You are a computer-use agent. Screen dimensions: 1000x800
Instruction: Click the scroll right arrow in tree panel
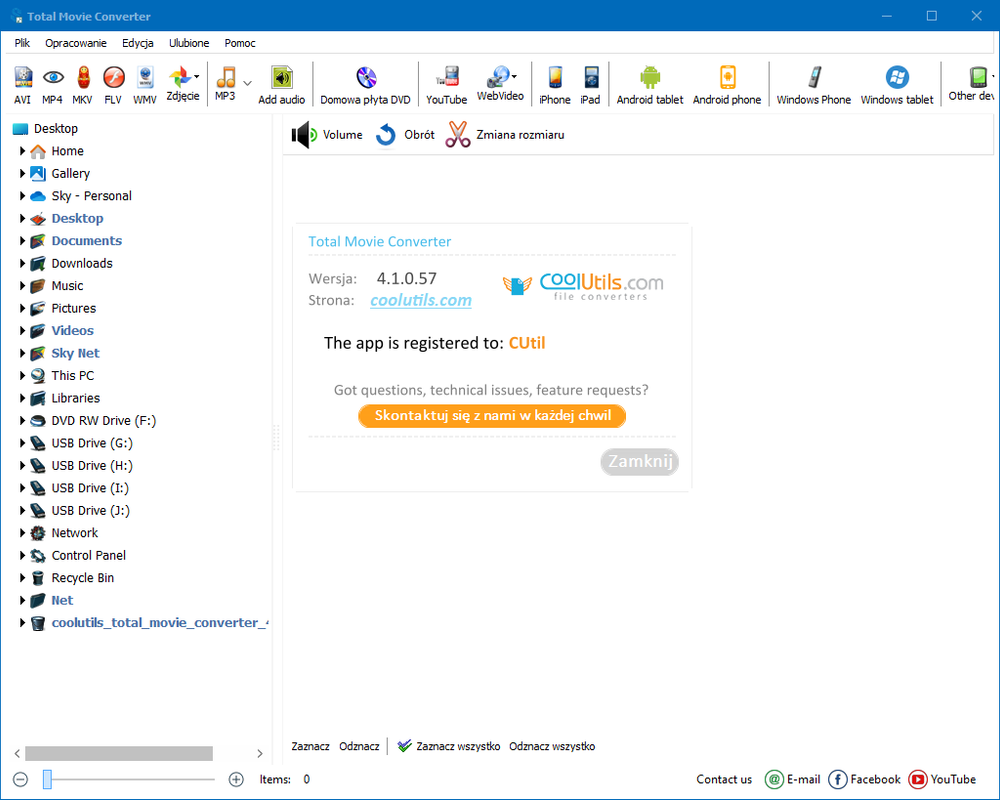(x=260, y=753)
